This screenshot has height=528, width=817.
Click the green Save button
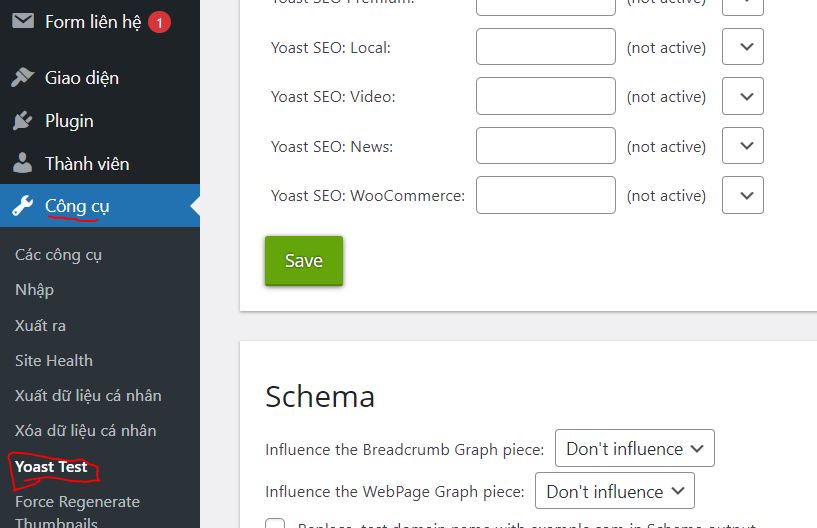[x=304, y=261]
